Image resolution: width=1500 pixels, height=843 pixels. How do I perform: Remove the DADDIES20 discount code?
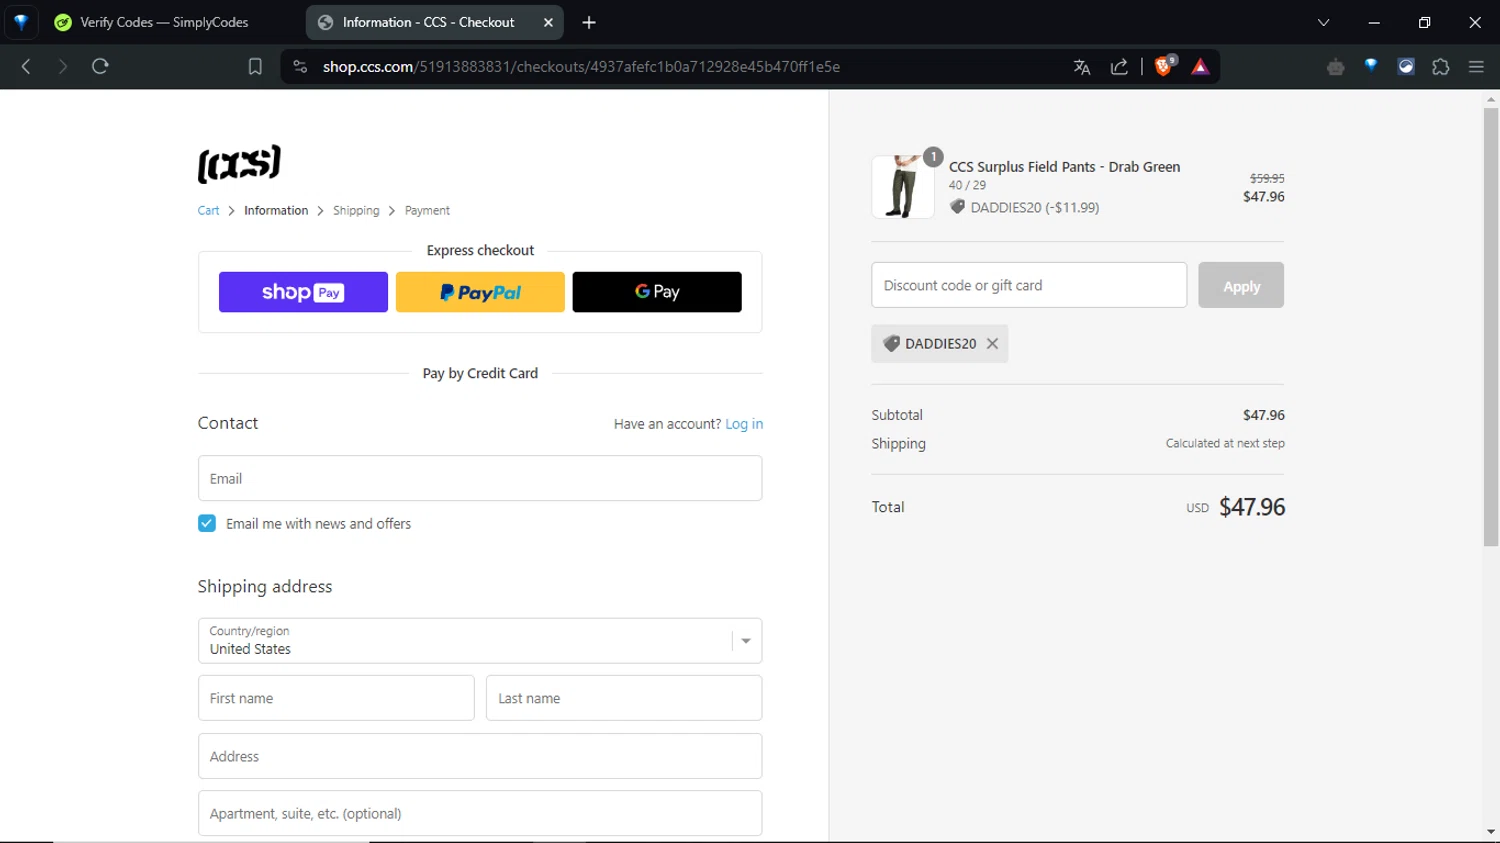pyautogui.click(x=992, y=343)
